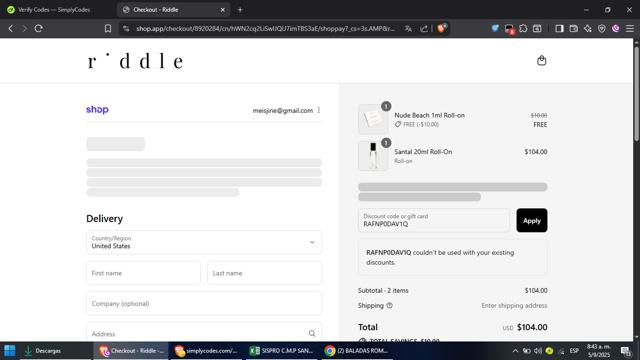
Task: Switch to Verify Codes SimplyCodes tab
Action: coord(54,9)
